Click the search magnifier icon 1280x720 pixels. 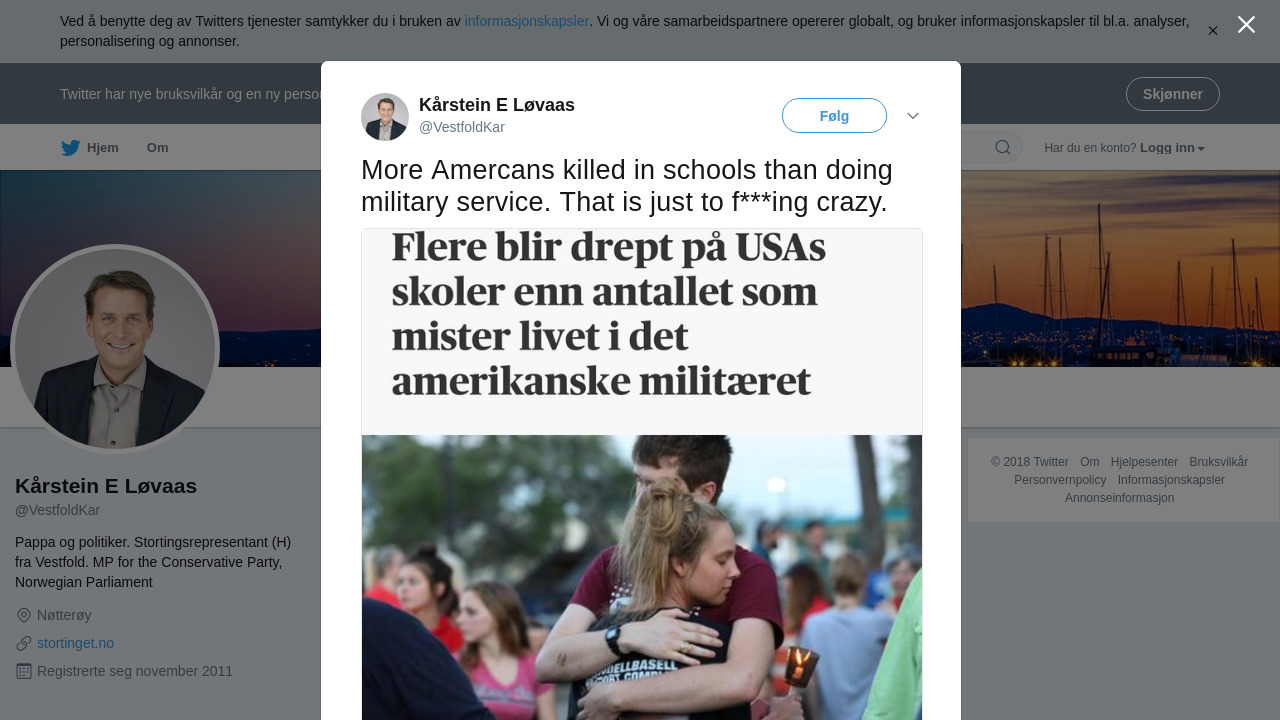click(x=1003, y=148)
